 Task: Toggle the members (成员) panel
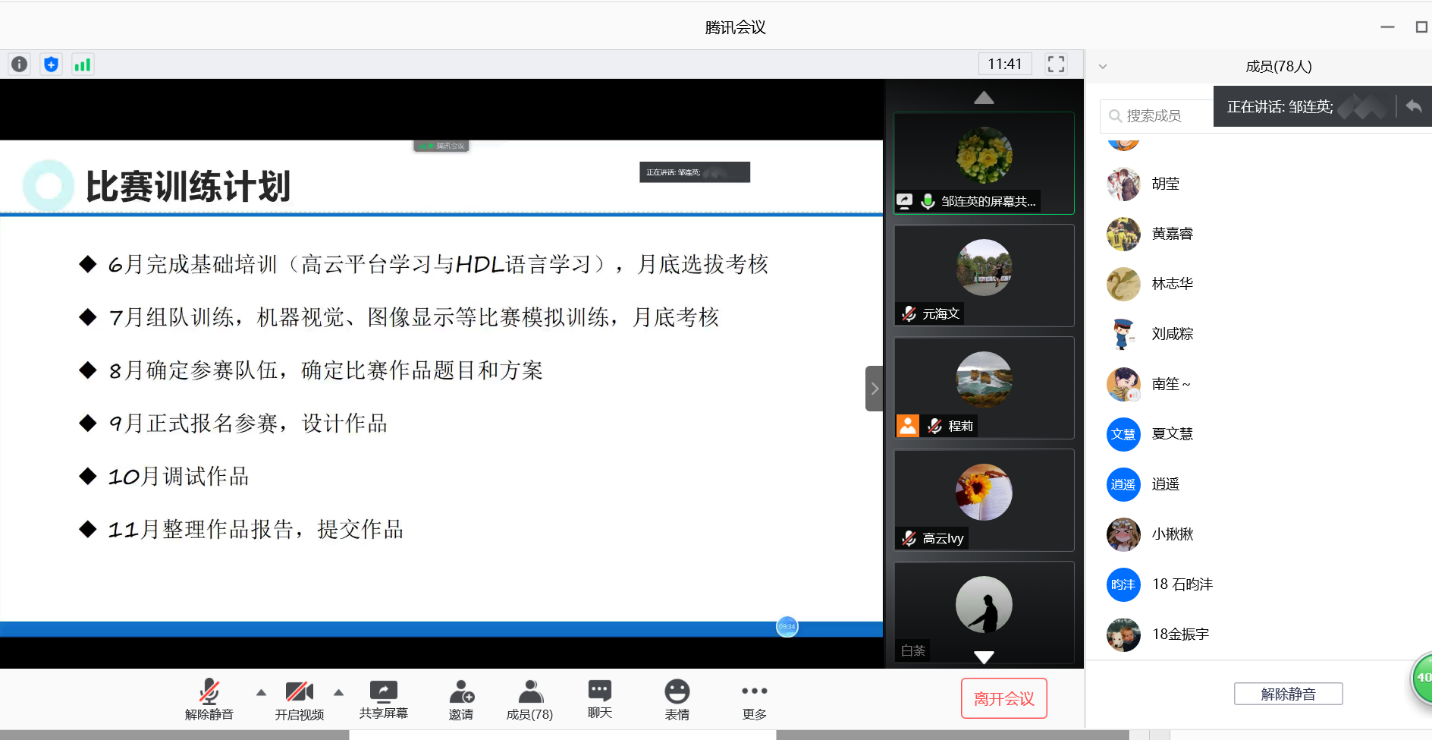click(x=529, y=699)
